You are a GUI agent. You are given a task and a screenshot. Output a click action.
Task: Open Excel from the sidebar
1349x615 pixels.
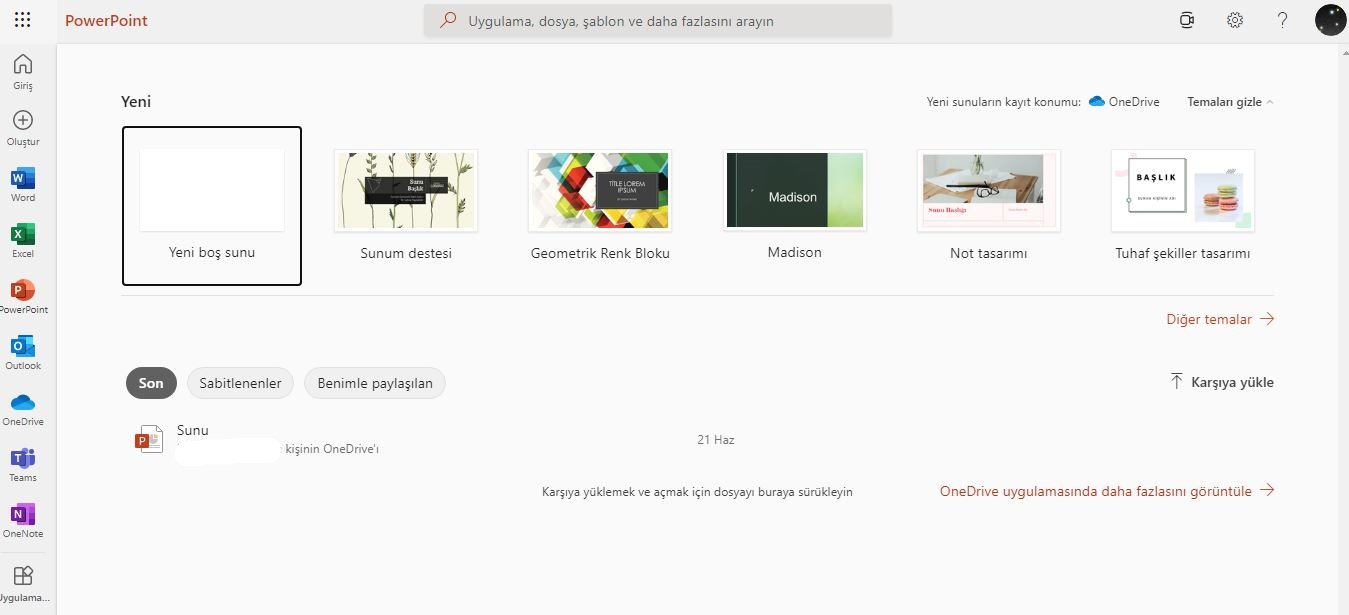point(22,234)
